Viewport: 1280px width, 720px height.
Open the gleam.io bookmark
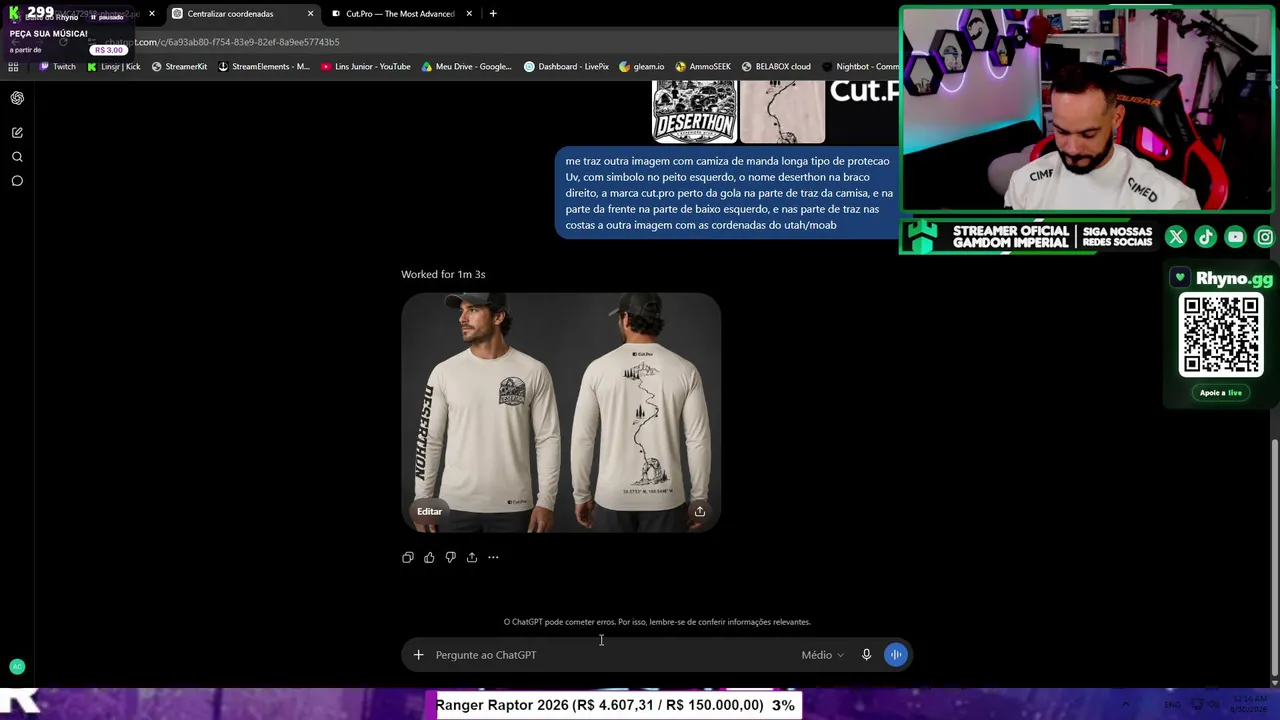[642, 67]
